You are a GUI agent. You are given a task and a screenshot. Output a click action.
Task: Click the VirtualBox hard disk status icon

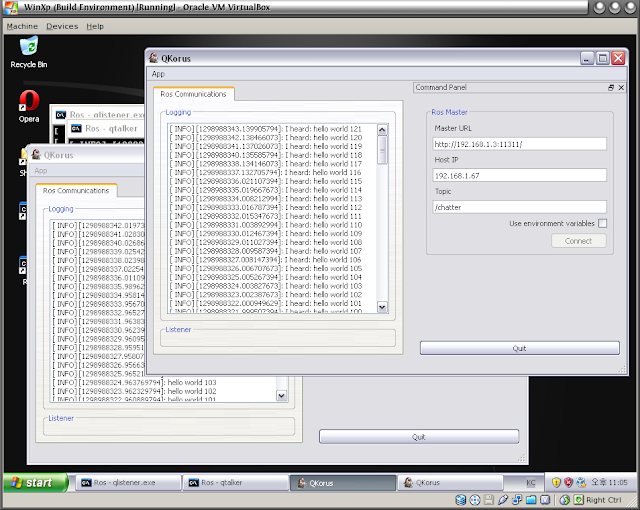tap(460, 500)
